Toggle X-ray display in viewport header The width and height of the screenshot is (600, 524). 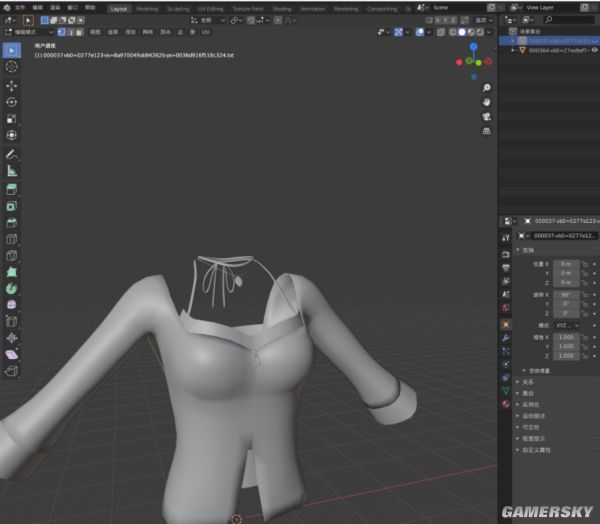(x=441, y=32)
